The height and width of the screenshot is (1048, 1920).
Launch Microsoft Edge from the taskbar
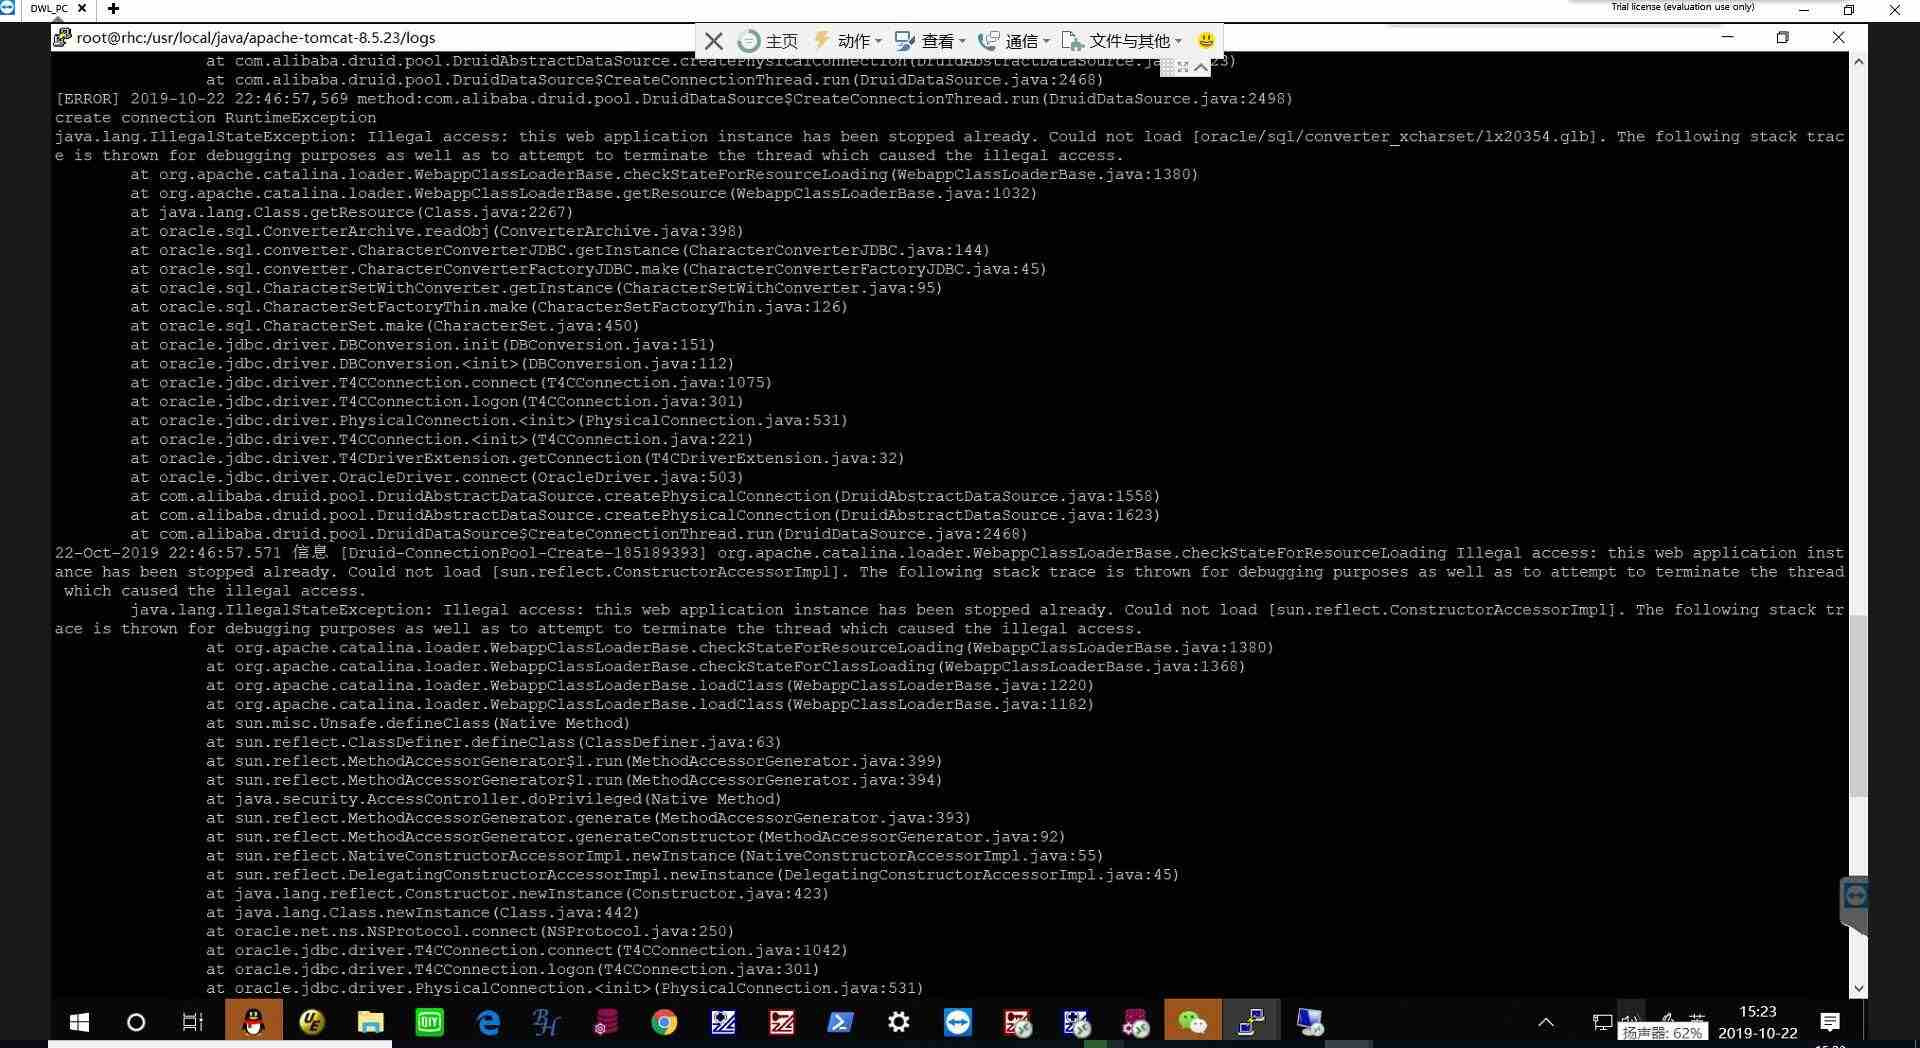(x=488, y=1022)
